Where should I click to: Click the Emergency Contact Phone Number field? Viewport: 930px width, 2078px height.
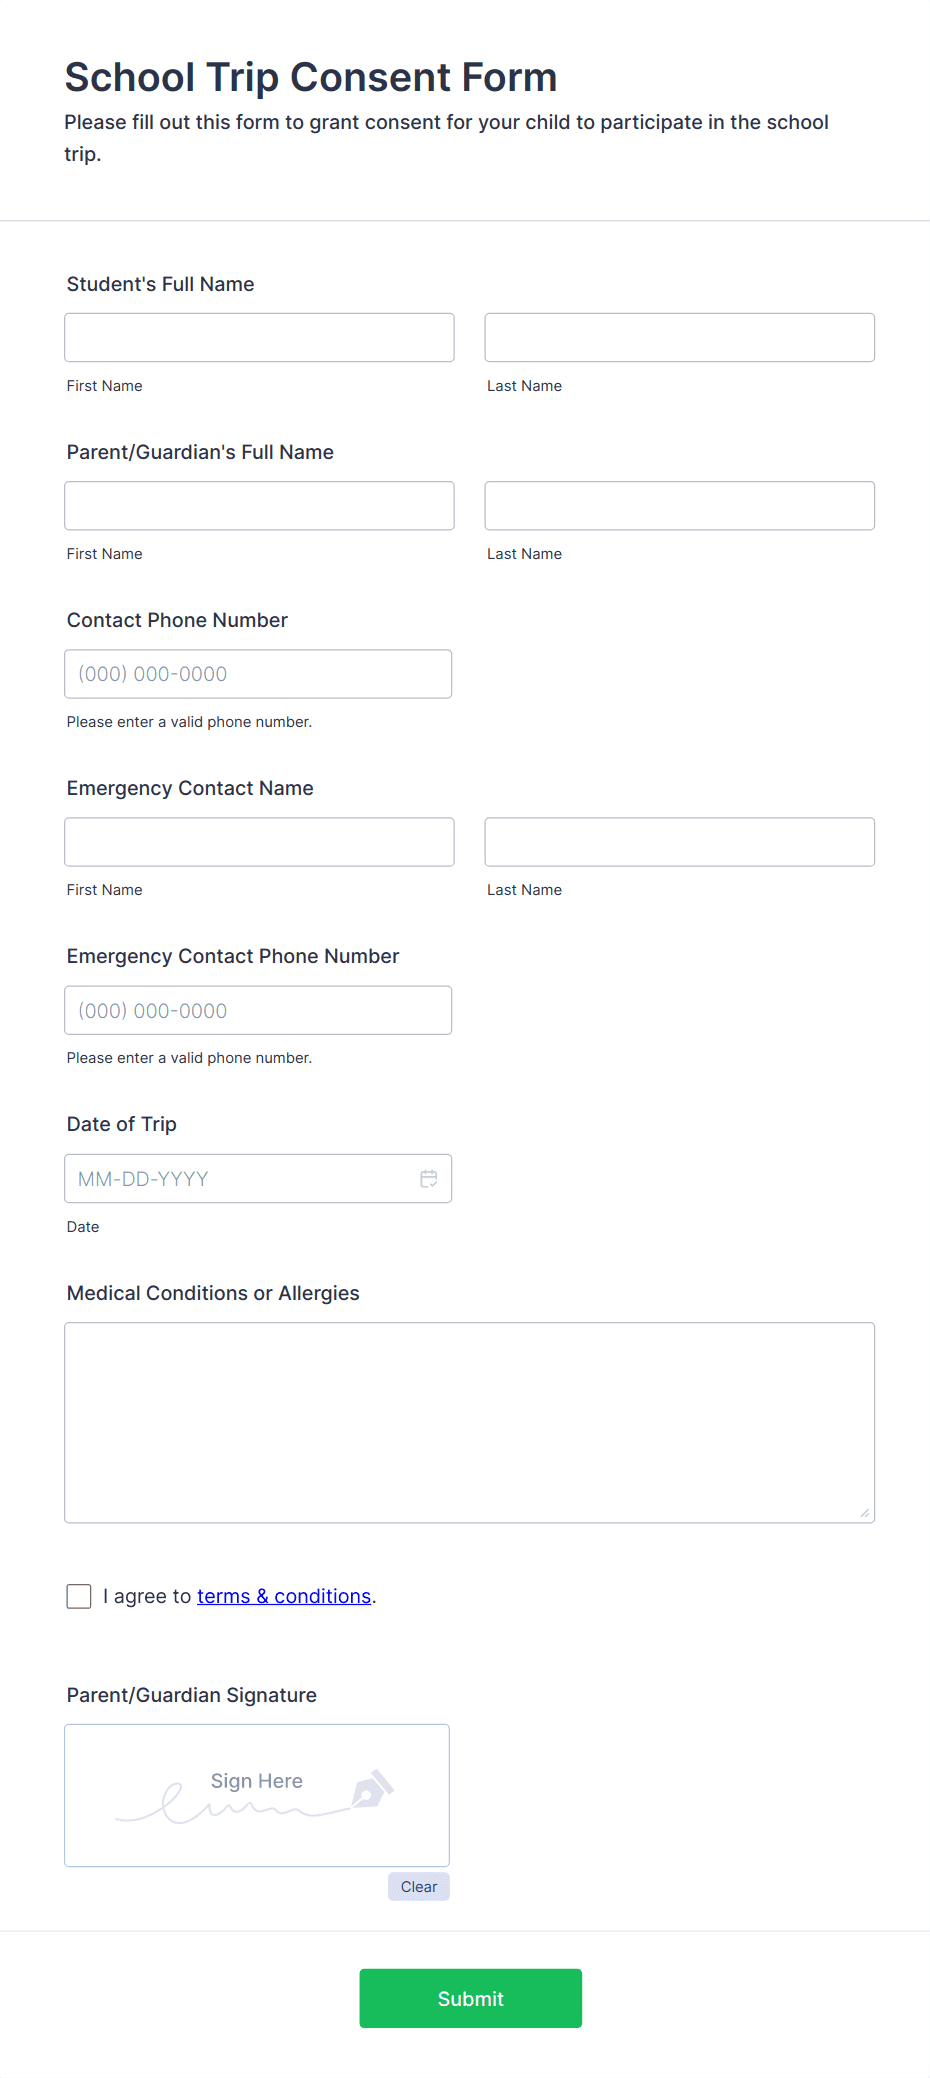pos(258,1010)
